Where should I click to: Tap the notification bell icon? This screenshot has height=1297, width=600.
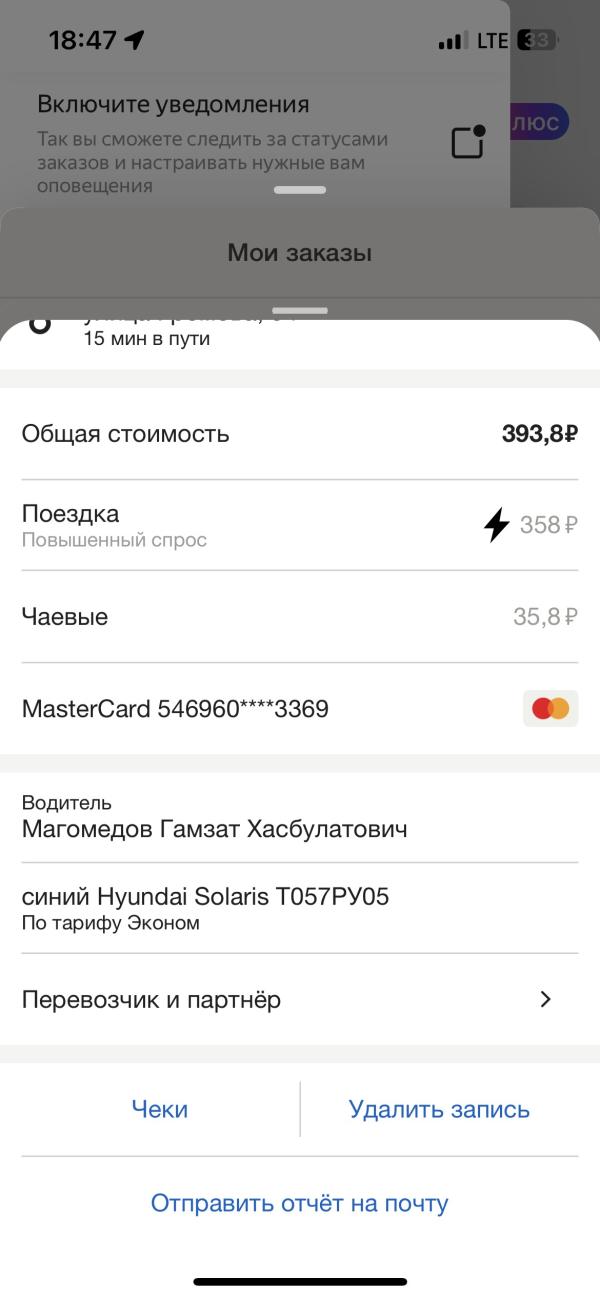click(468, 141)
